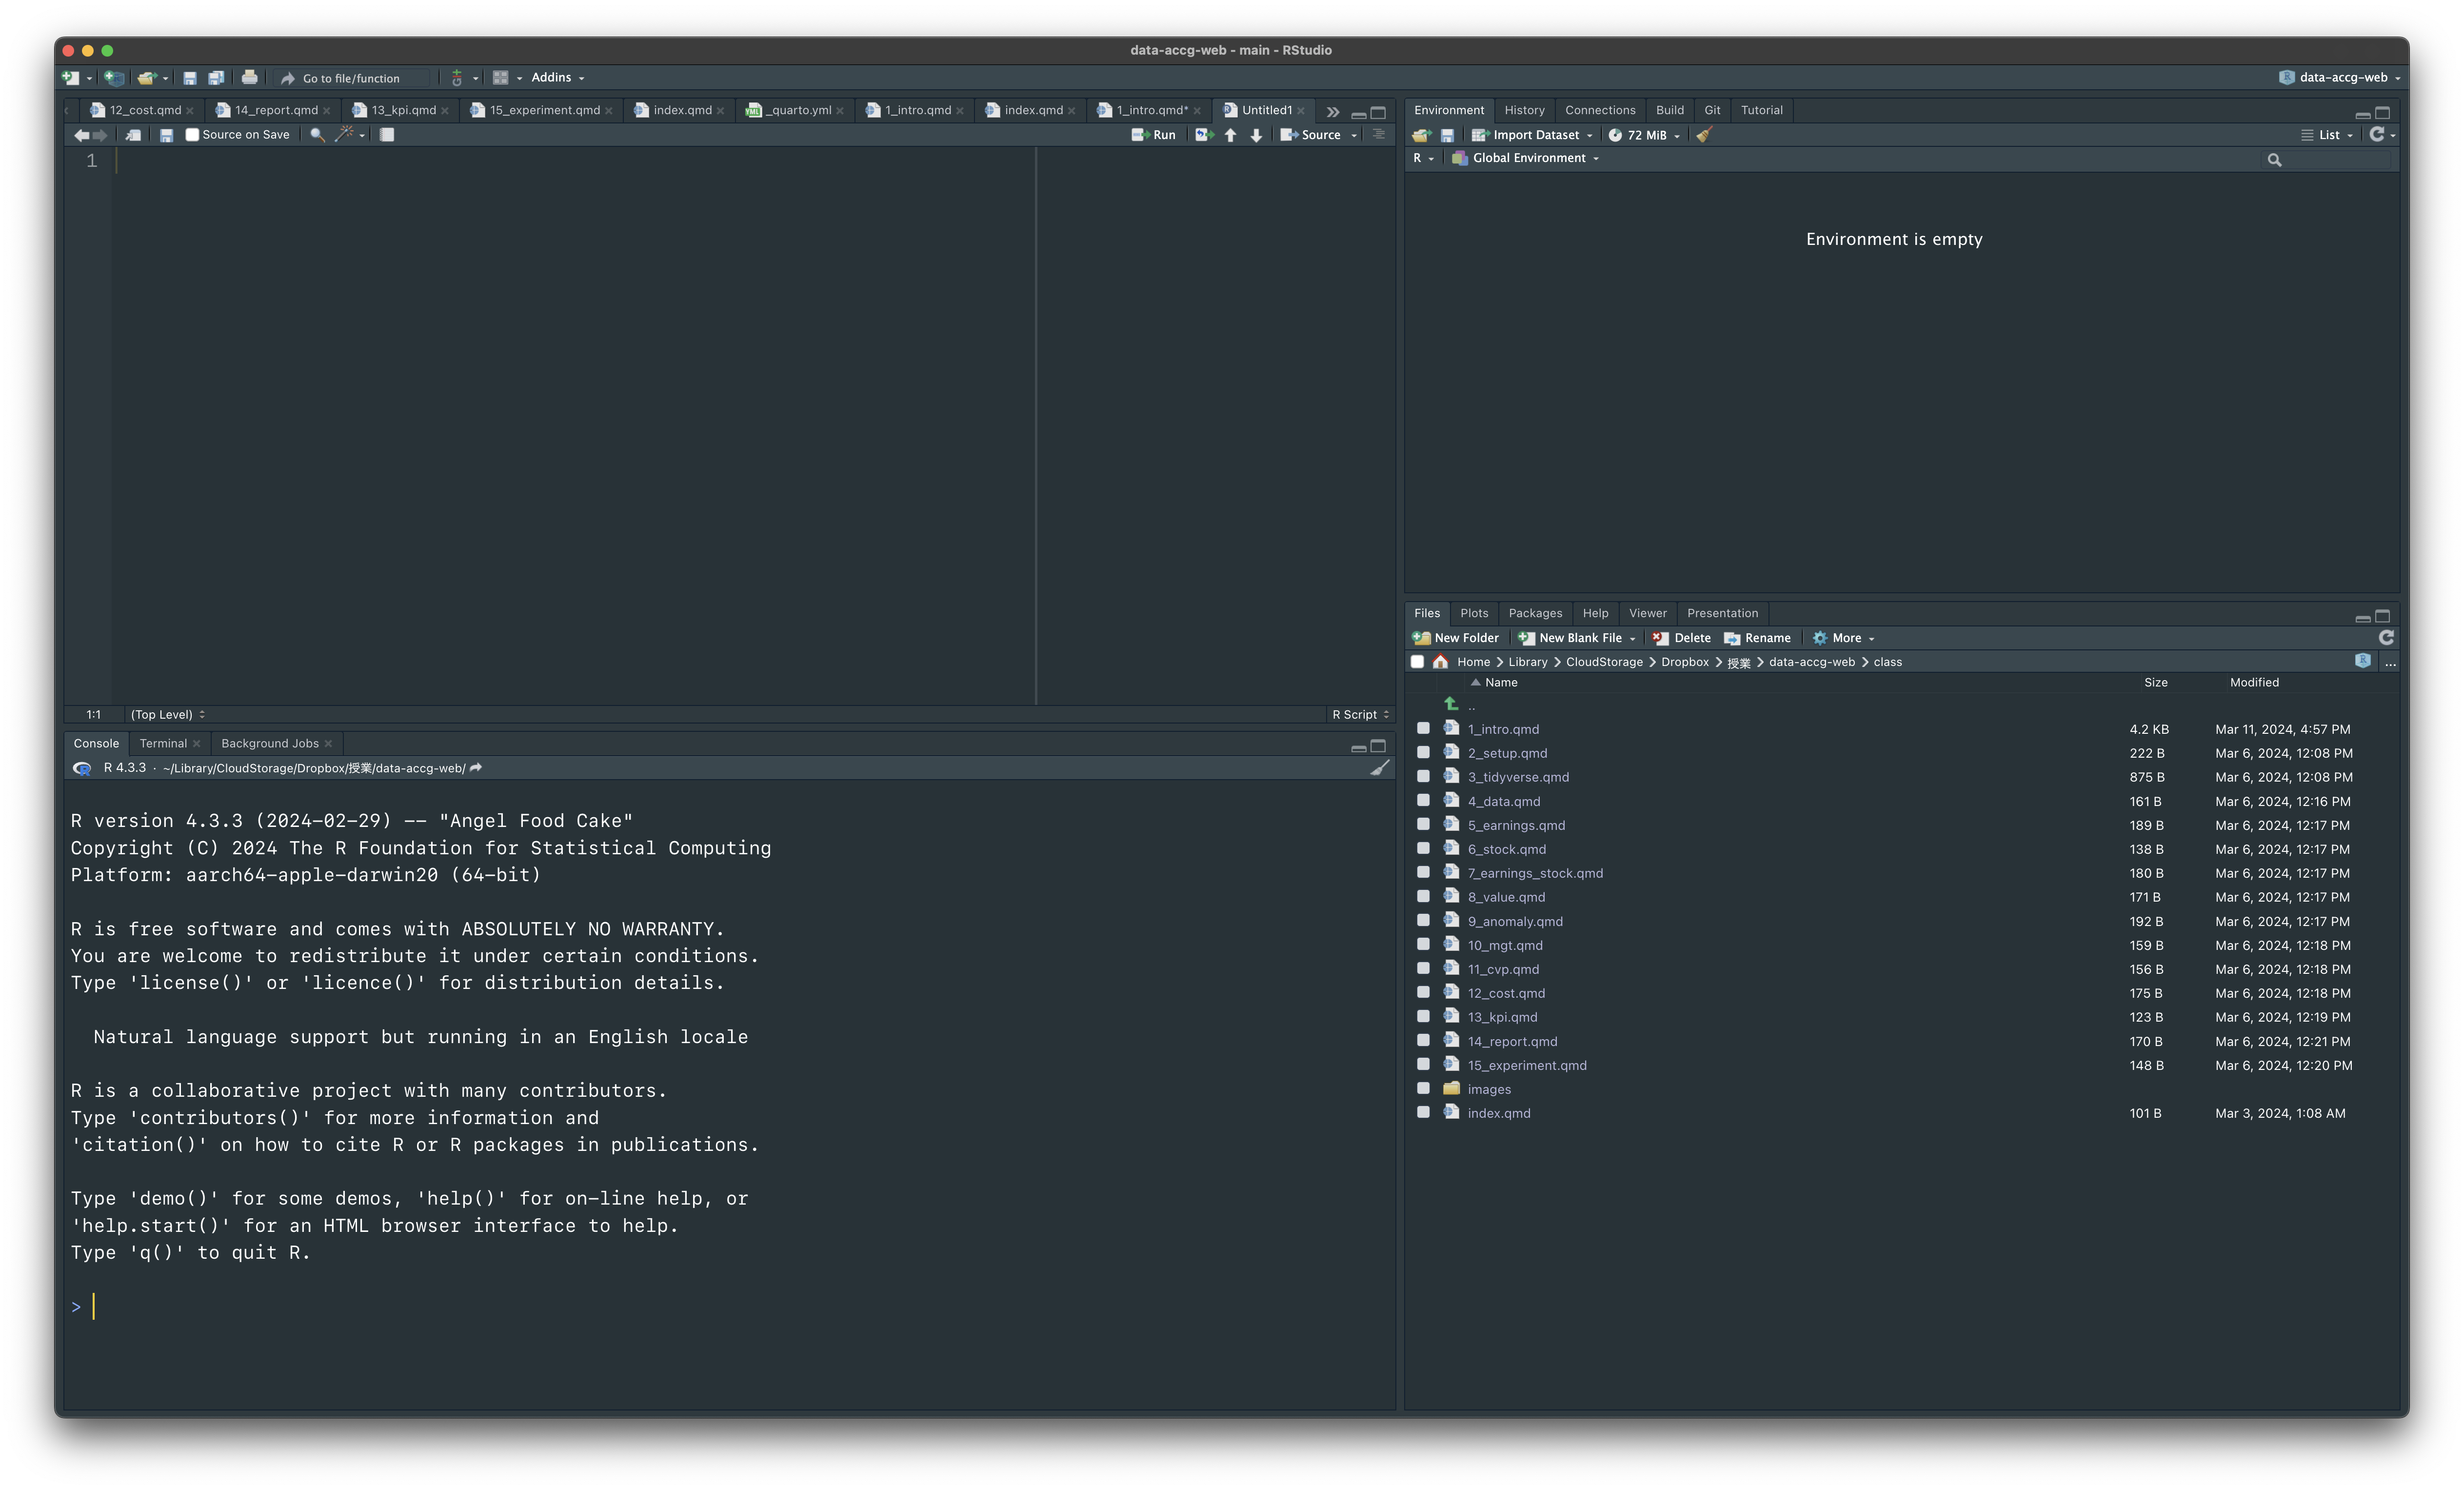
Task: Clear console with the broom icon
Action: (x=1379, y=768)
